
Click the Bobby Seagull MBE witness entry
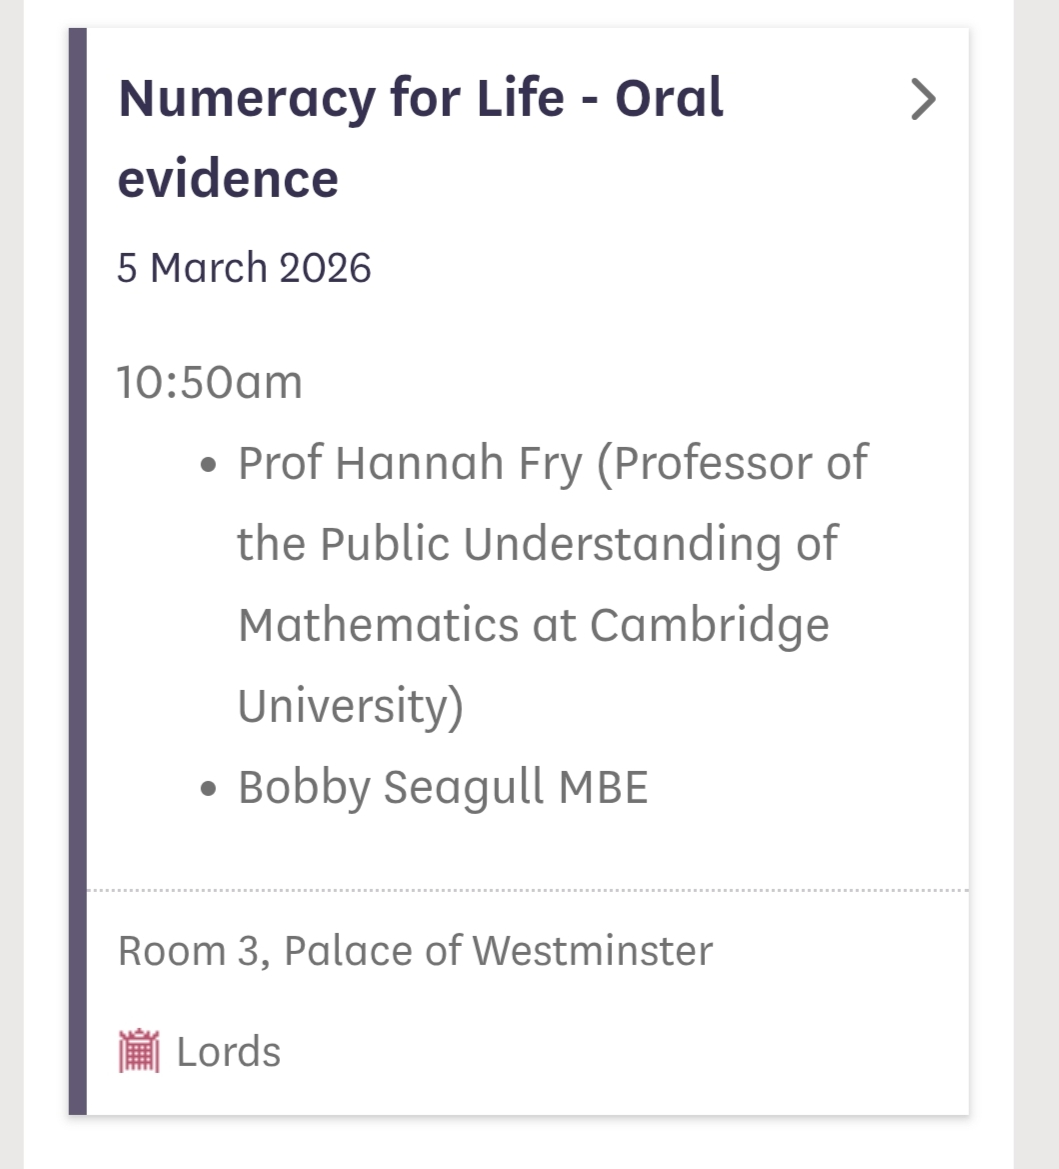pyautogui.click(x=443, y=787)
